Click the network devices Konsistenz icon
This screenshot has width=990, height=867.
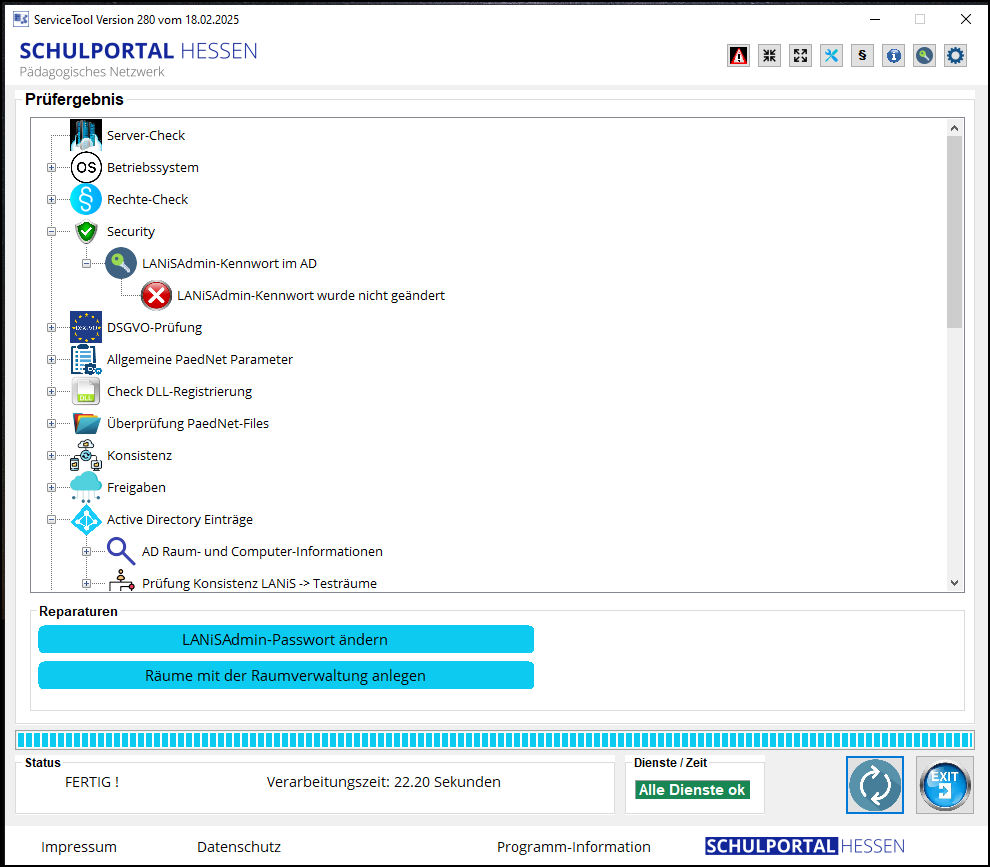[86, 455]
